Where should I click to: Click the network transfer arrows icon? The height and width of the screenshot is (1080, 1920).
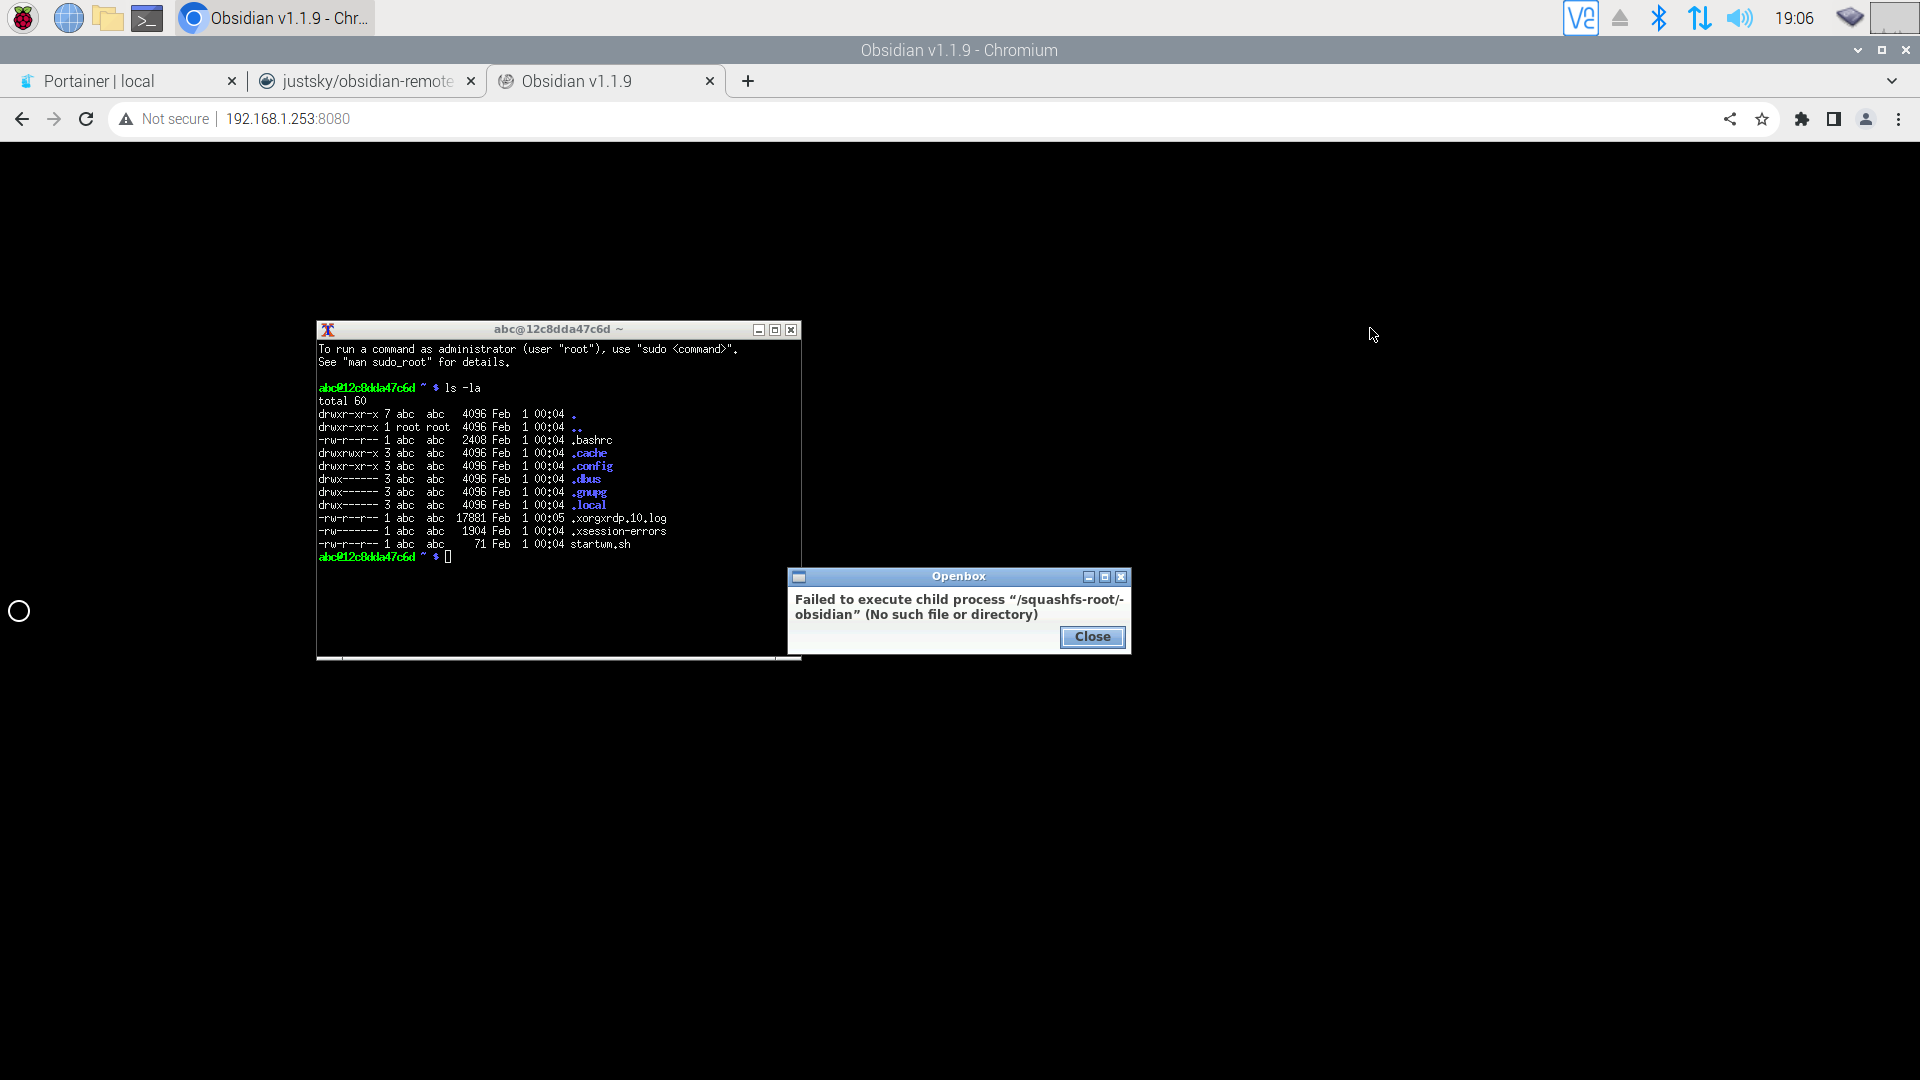pos(1699,18)
